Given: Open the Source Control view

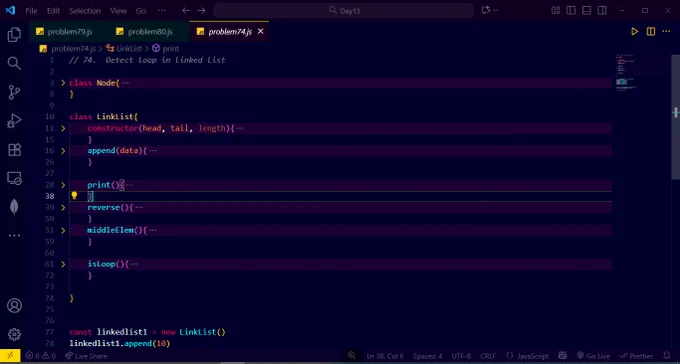Looking at the screenshot, I should (x=14, y=92).
